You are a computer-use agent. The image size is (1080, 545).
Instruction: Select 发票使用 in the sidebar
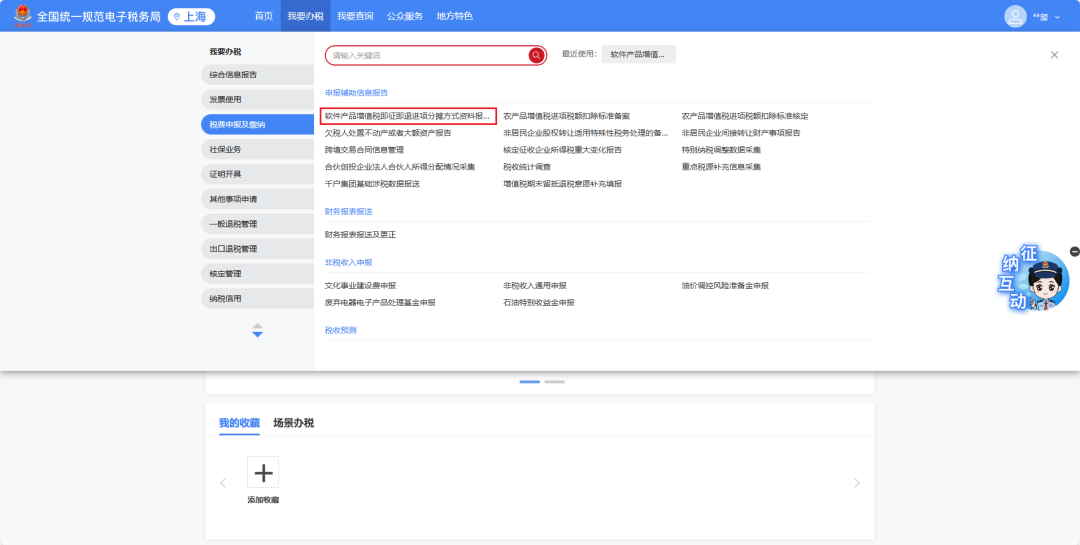pyautogui.click(x=258, y=99)
